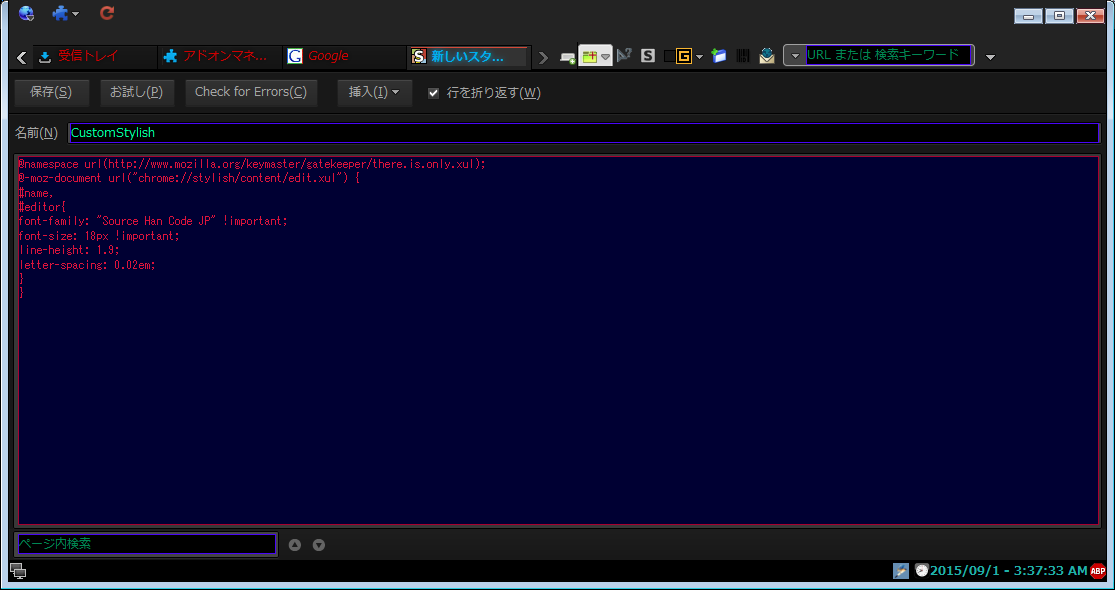Click the globe mail envelope toolbar icon
The width and height of the screenshot is (1115, 590).
tap(766, 56)
